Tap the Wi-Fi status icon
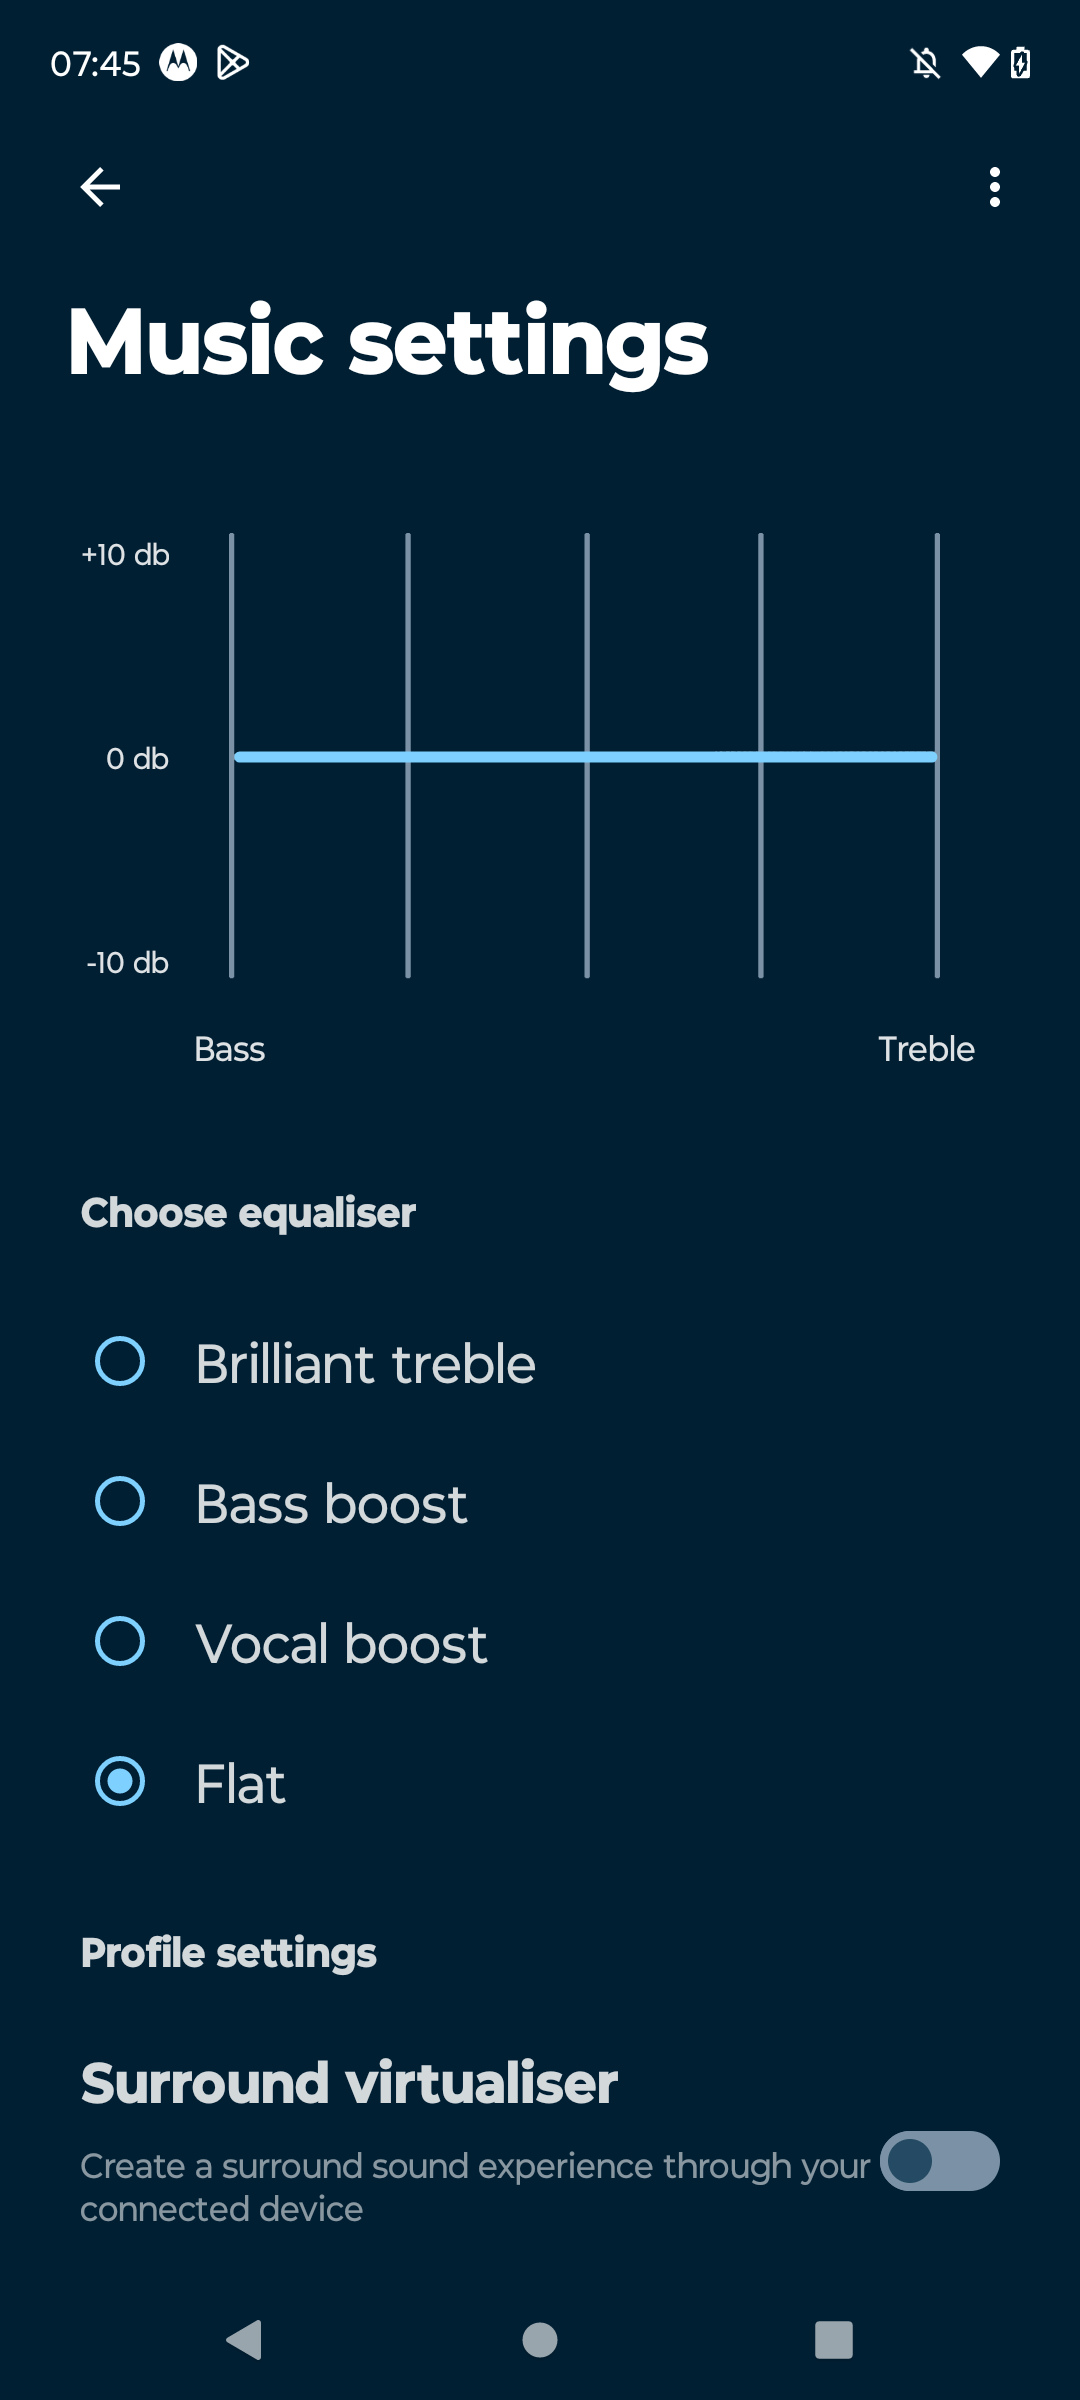Screen dimensions: 1080x2400 980,63
